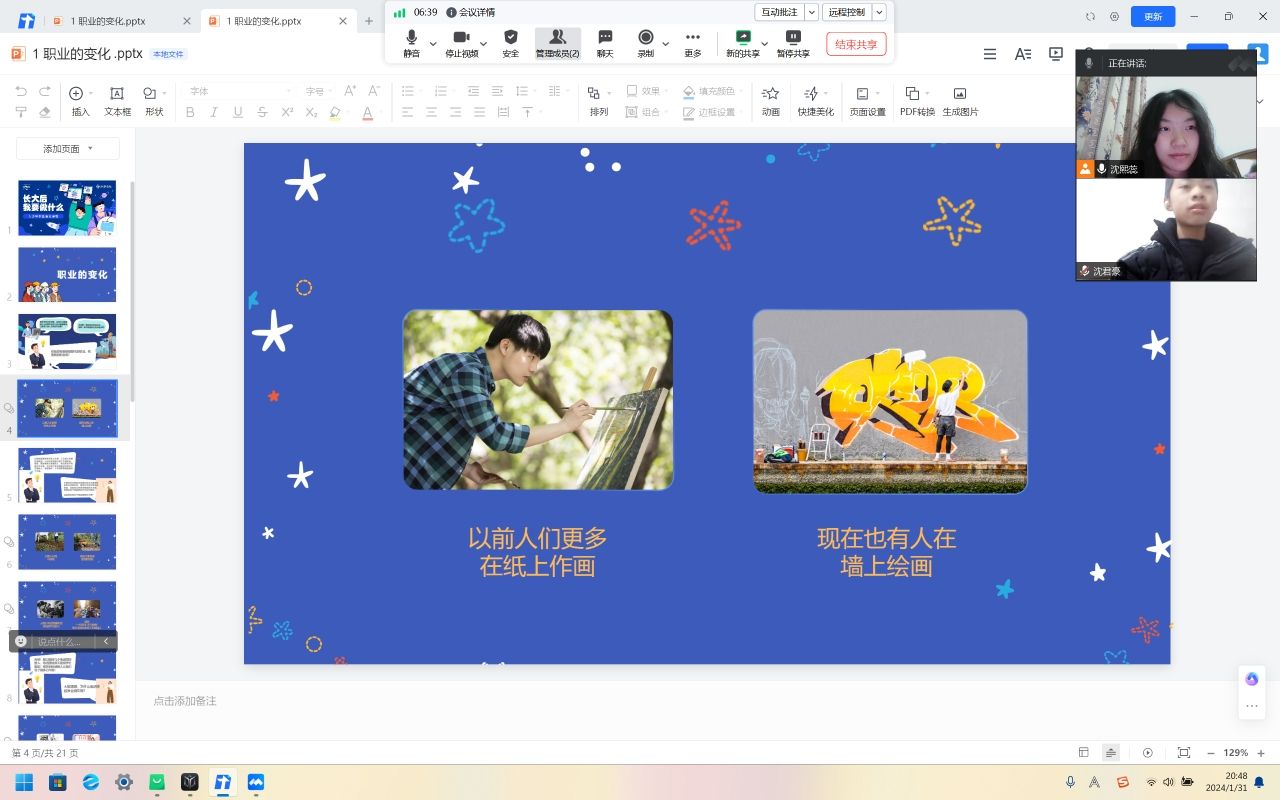Click the 更多 three-dots meeting icon
Image resolution: width=1280 pixels, height=800 pixels.
[693, 38]
